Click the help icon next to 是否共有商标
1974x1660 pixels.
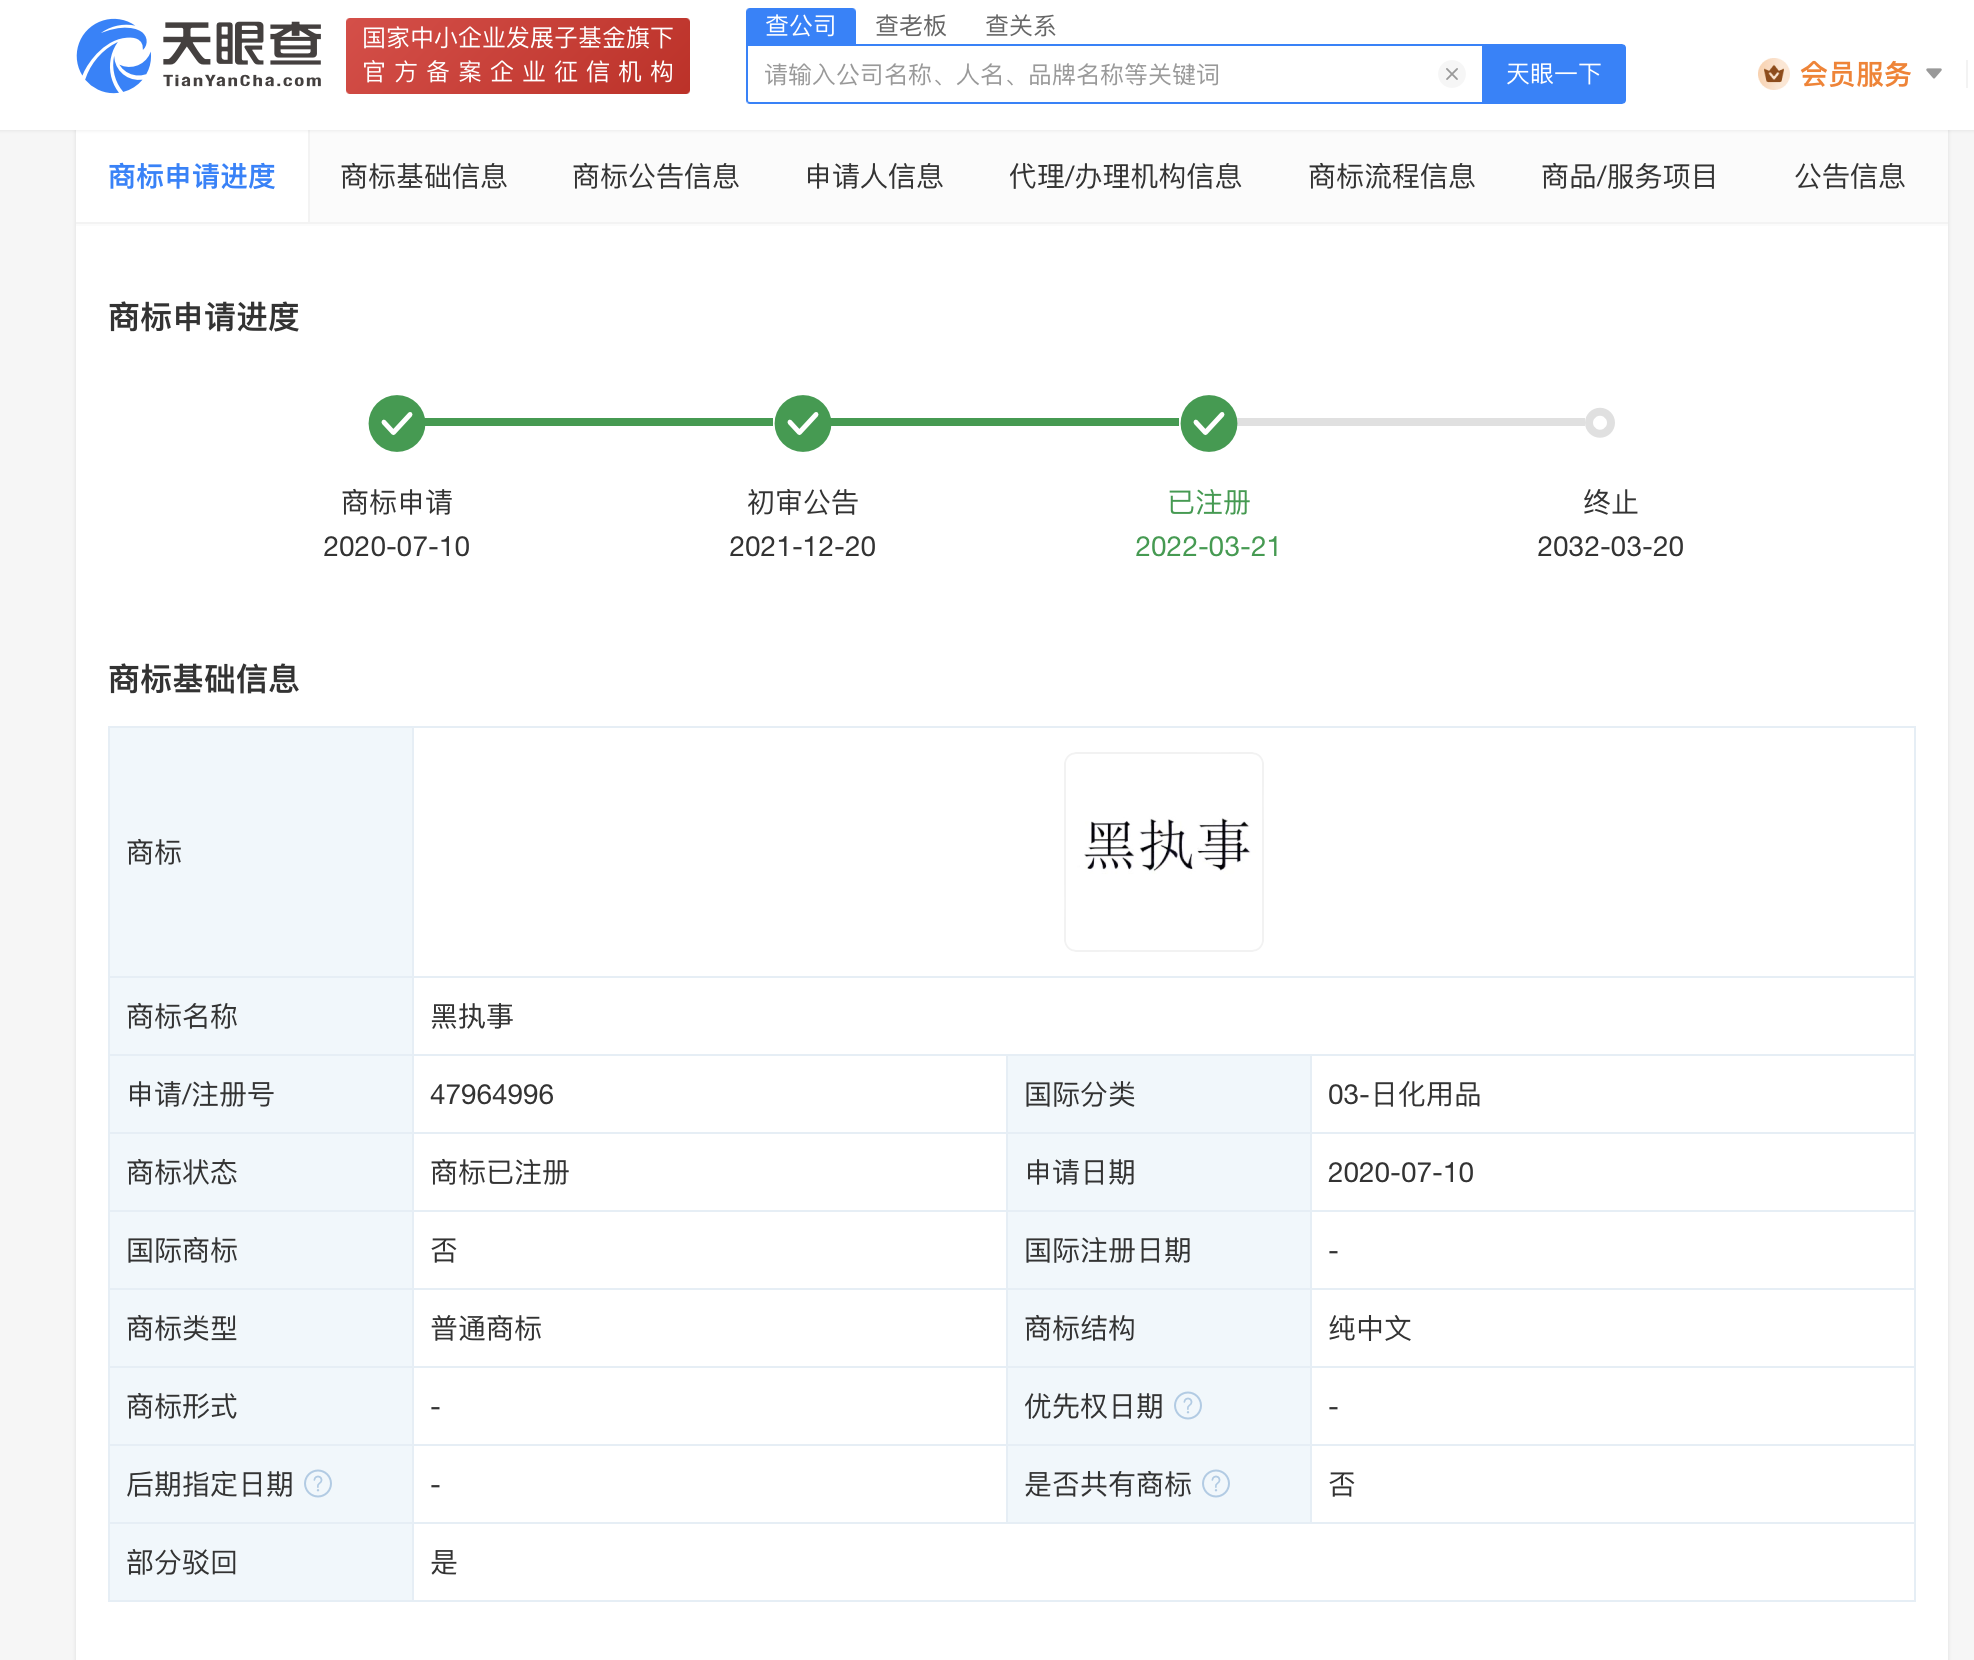click(x=1216, y=1484)
